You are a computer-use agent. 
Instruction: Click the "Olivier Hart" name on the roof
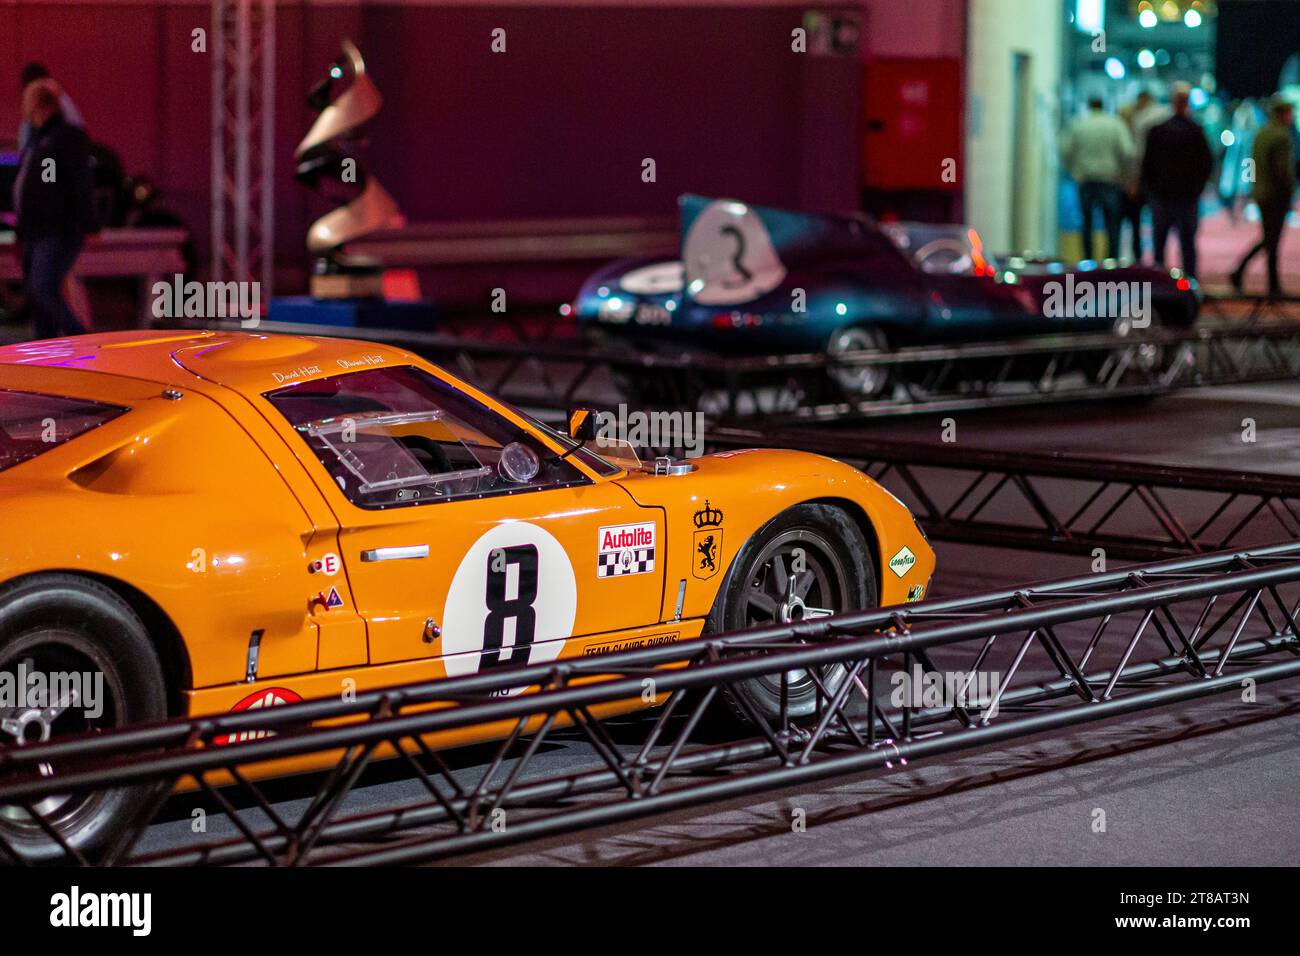(x=360, y=360)
